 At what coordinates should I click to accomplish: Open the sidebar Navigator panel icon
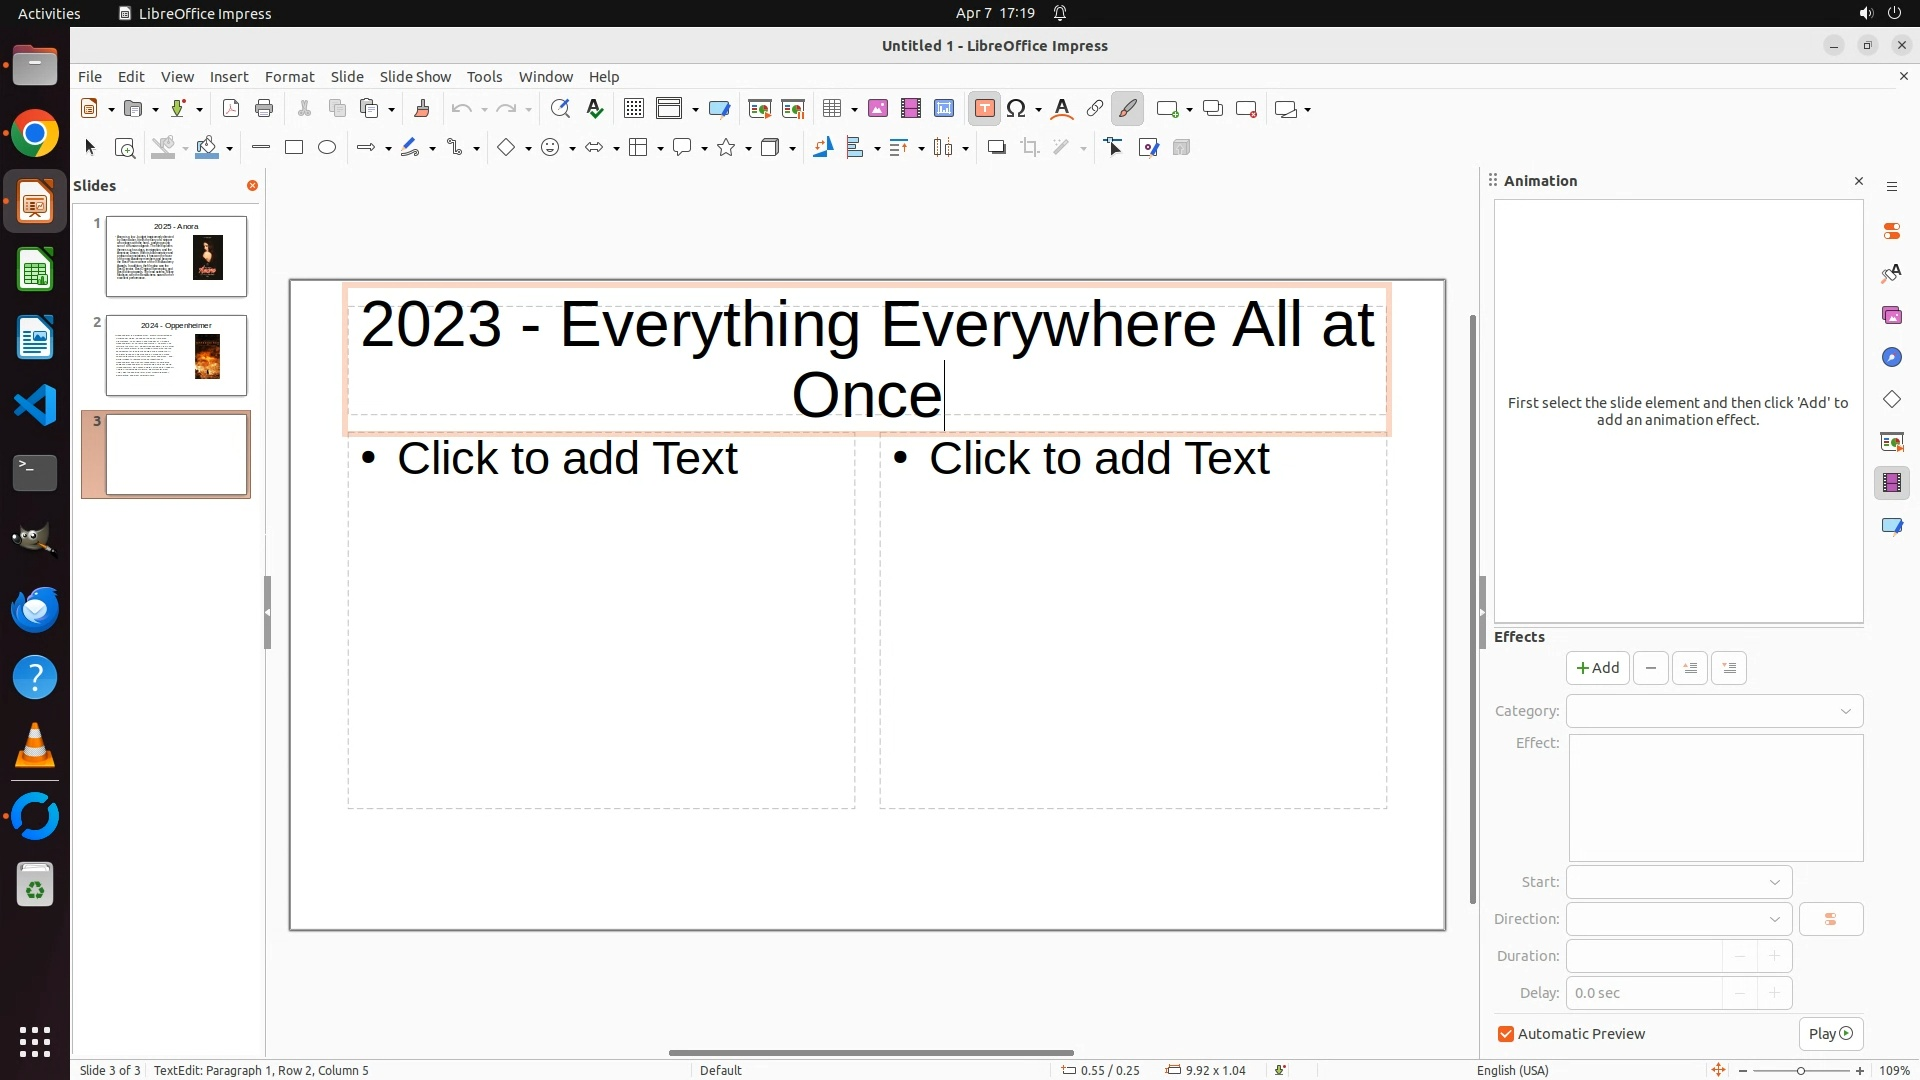click(1891, 358)
